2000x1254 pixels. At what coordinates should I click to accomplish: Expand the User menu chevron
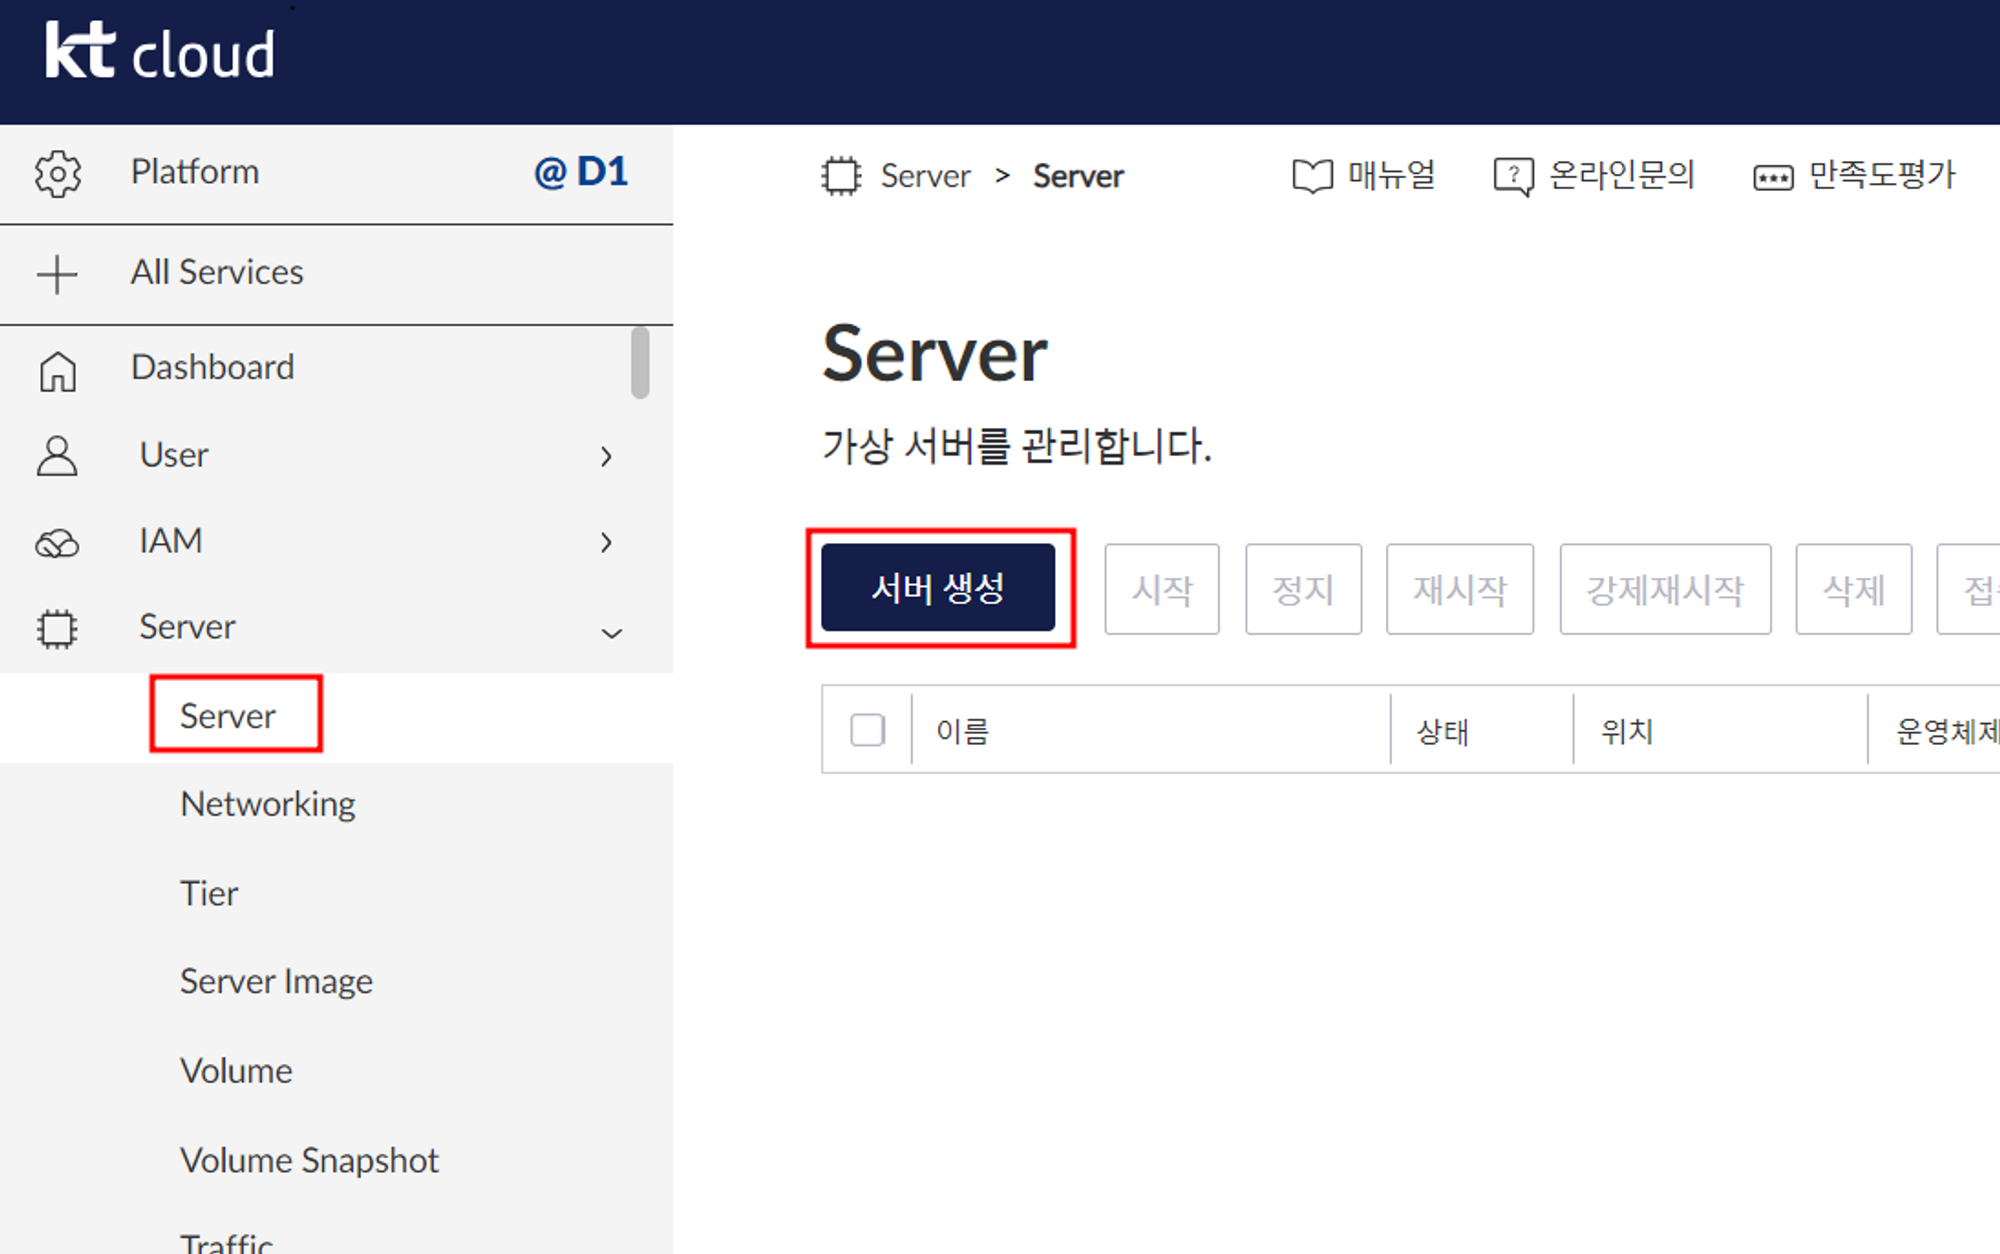click(606, 457)
